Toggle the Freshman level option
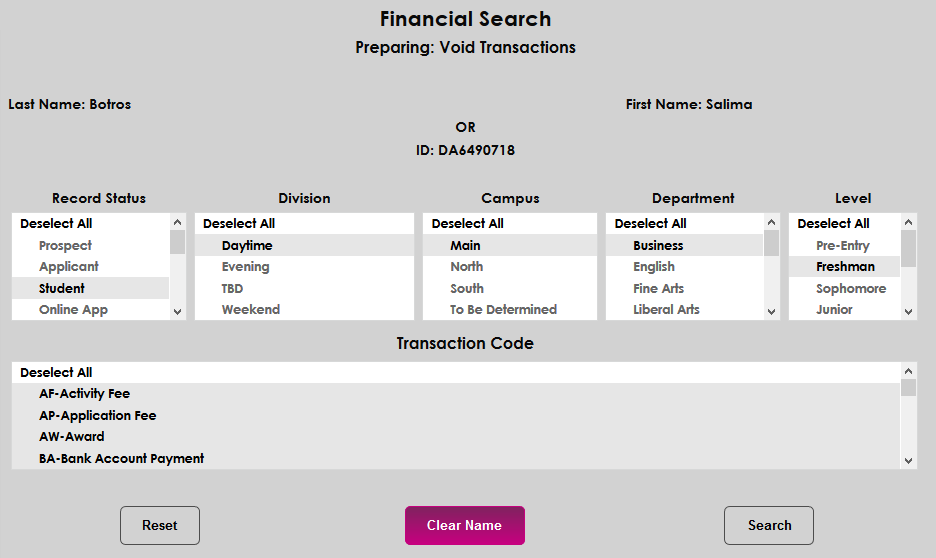The width and height of the screenshot is (936, 558). click(x=845, y=267)
